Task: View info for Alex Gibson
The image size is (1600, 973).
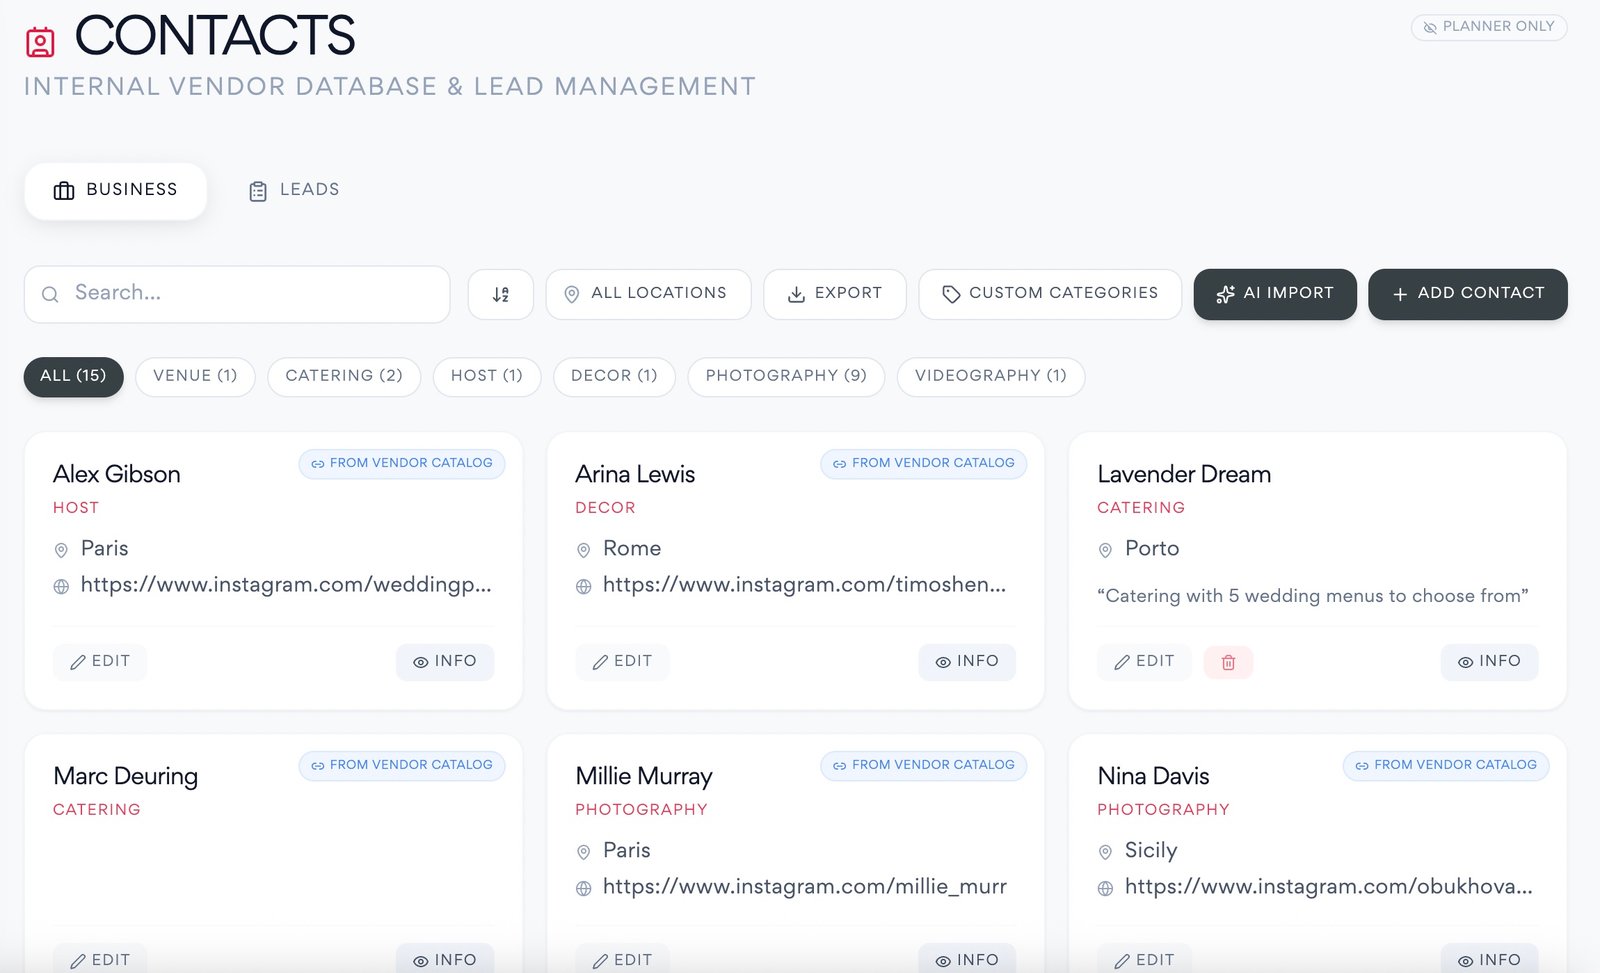Action: [445, 662]
